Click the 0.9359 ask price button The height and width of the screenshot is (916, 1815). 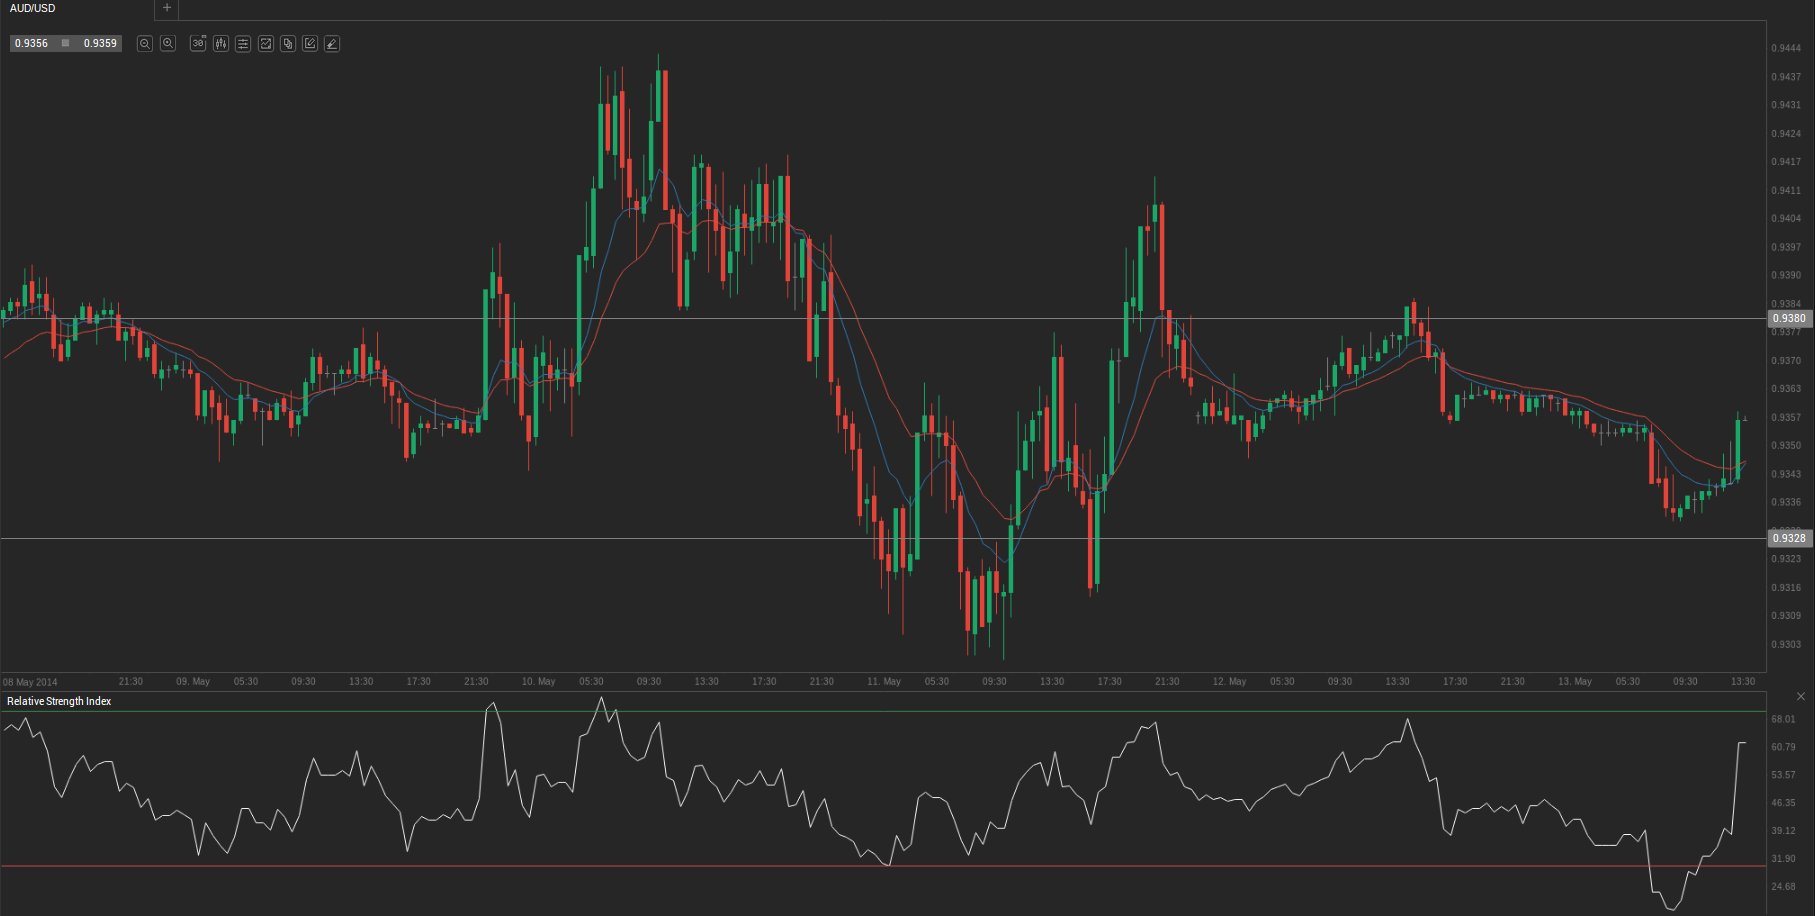(x=100, y=44)
